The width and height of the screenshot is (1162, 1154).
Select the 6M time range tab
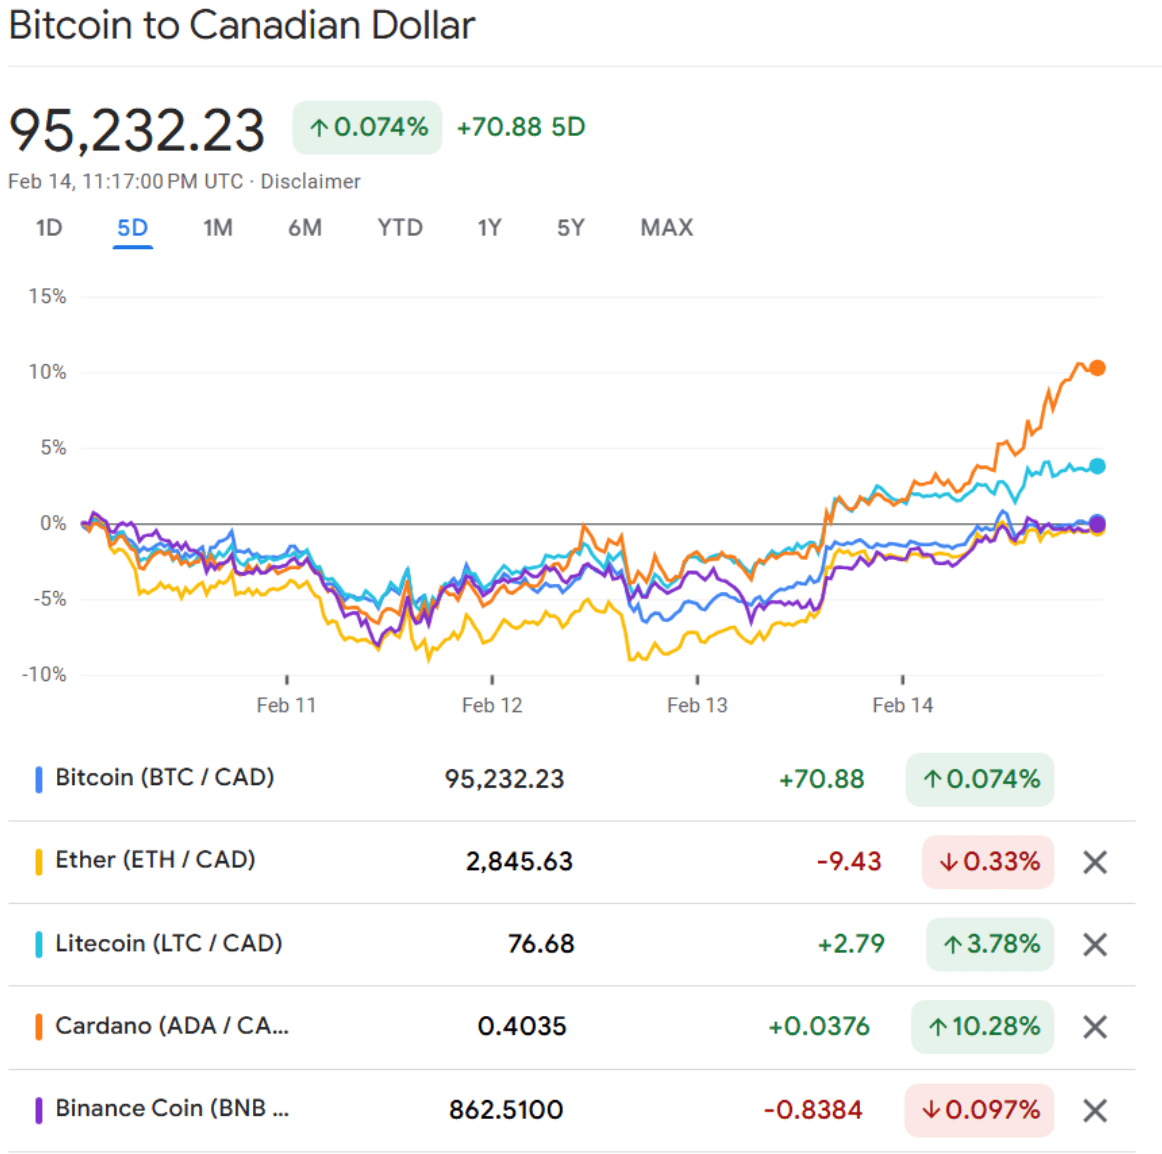coord(305,228)
